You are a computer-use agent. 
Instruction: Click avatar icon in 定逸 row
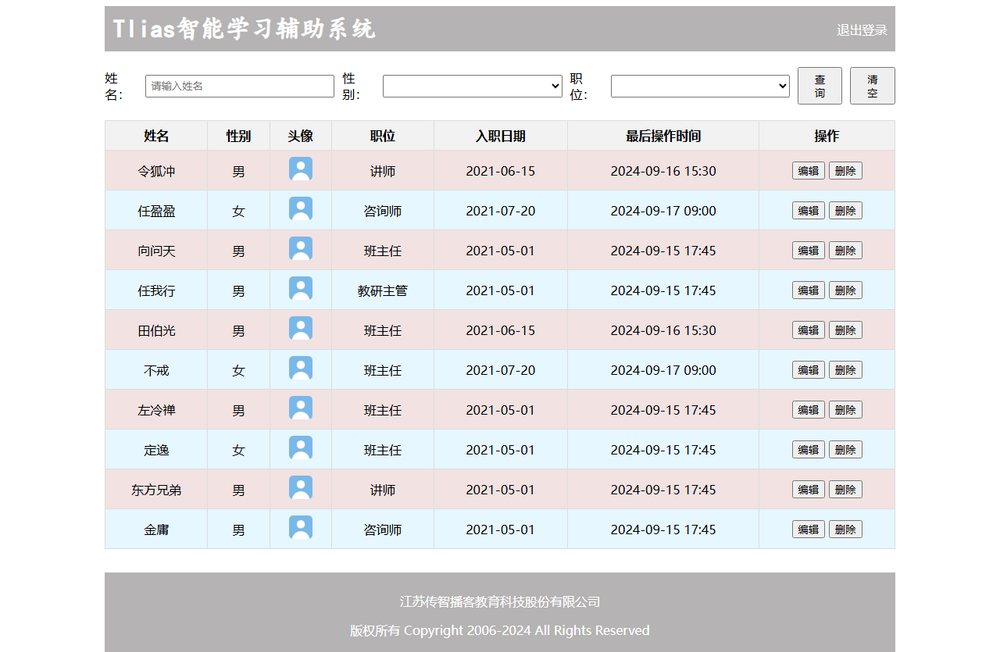pyautogui.click(x=300, y=448)
